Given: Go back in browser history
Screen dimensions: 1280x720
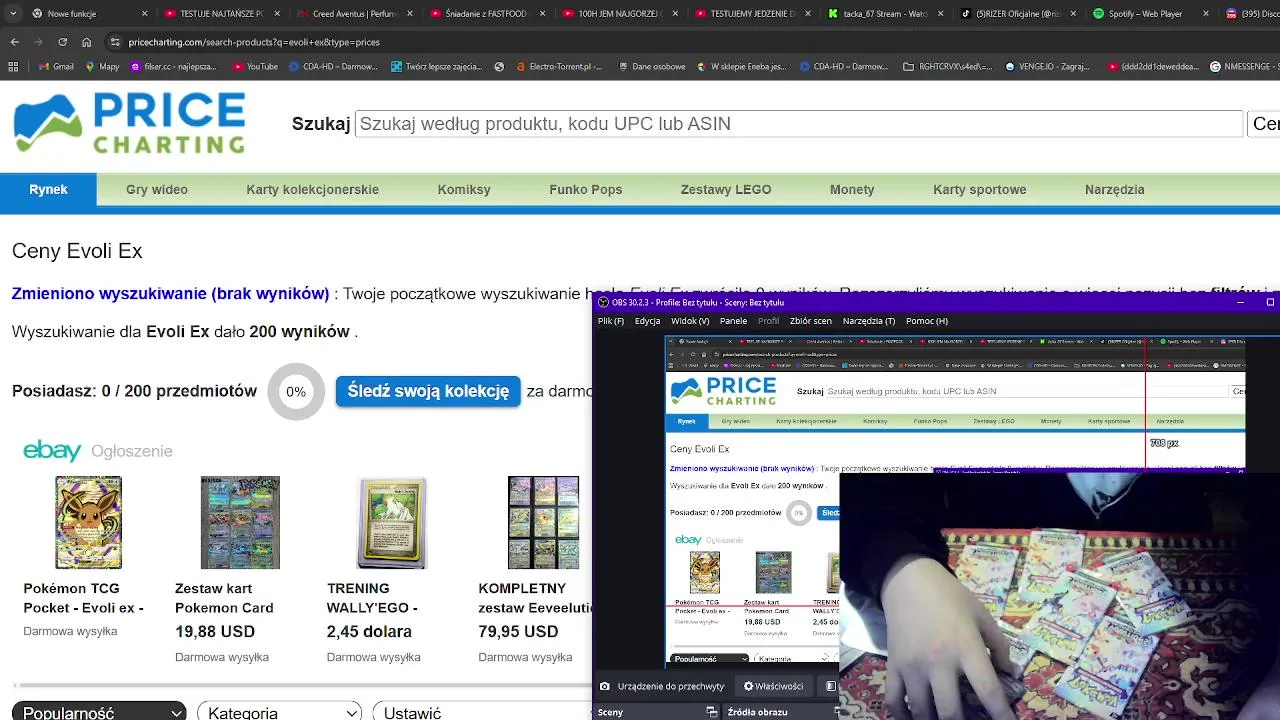Looking at the screenshot, I should [x=14, y=42].
